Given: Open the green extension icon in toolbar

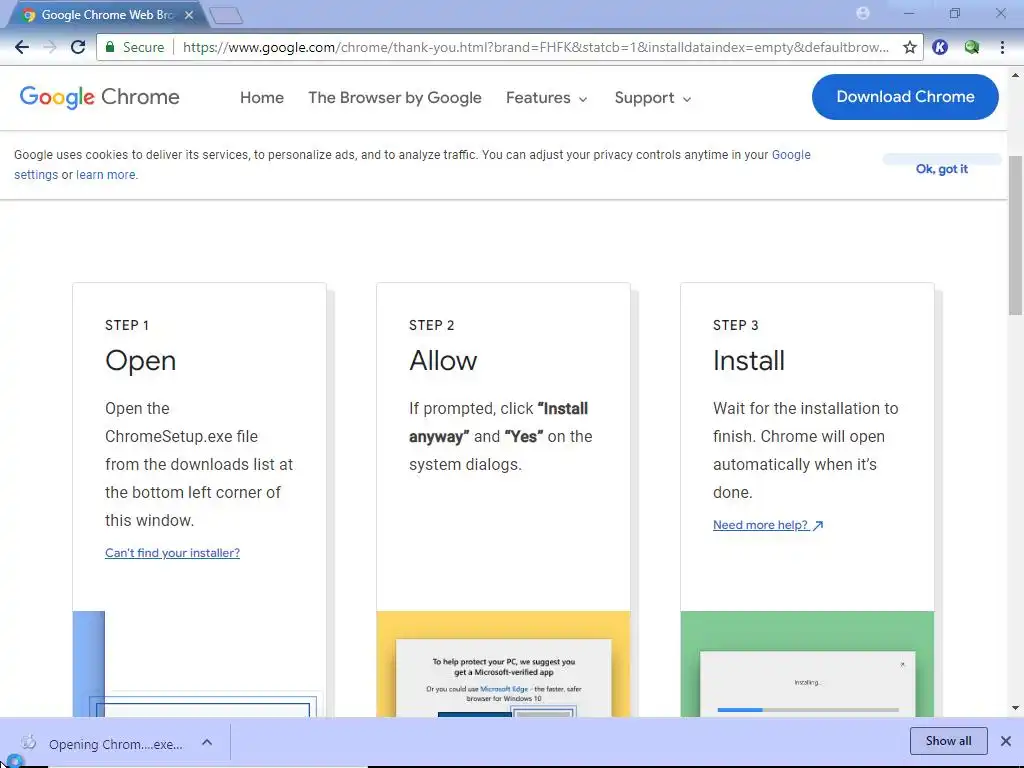Looking at the screenshot, I should pyautogui.click(x=972, y=47).
